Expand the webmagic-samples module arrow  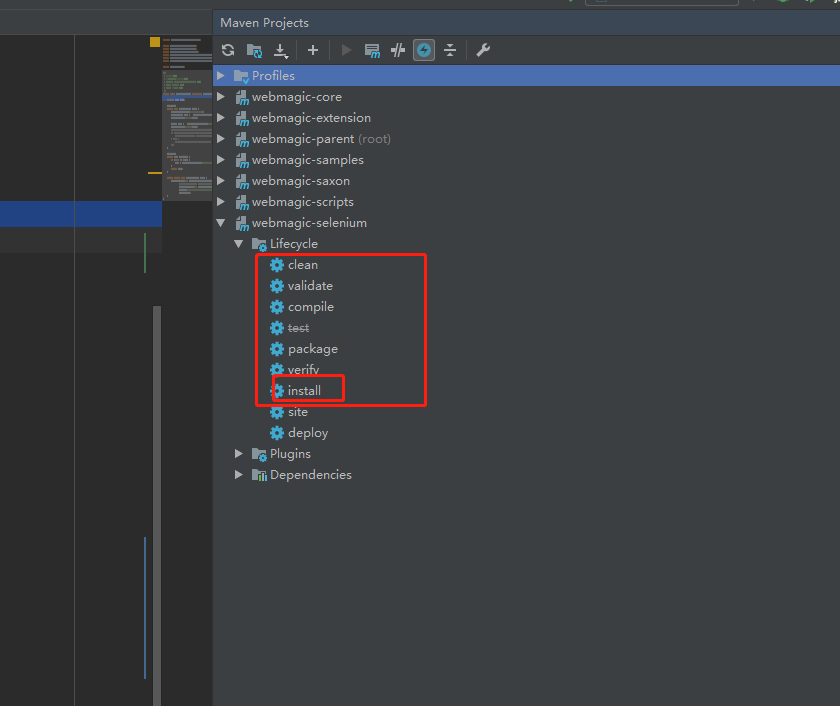pos(221,160)
